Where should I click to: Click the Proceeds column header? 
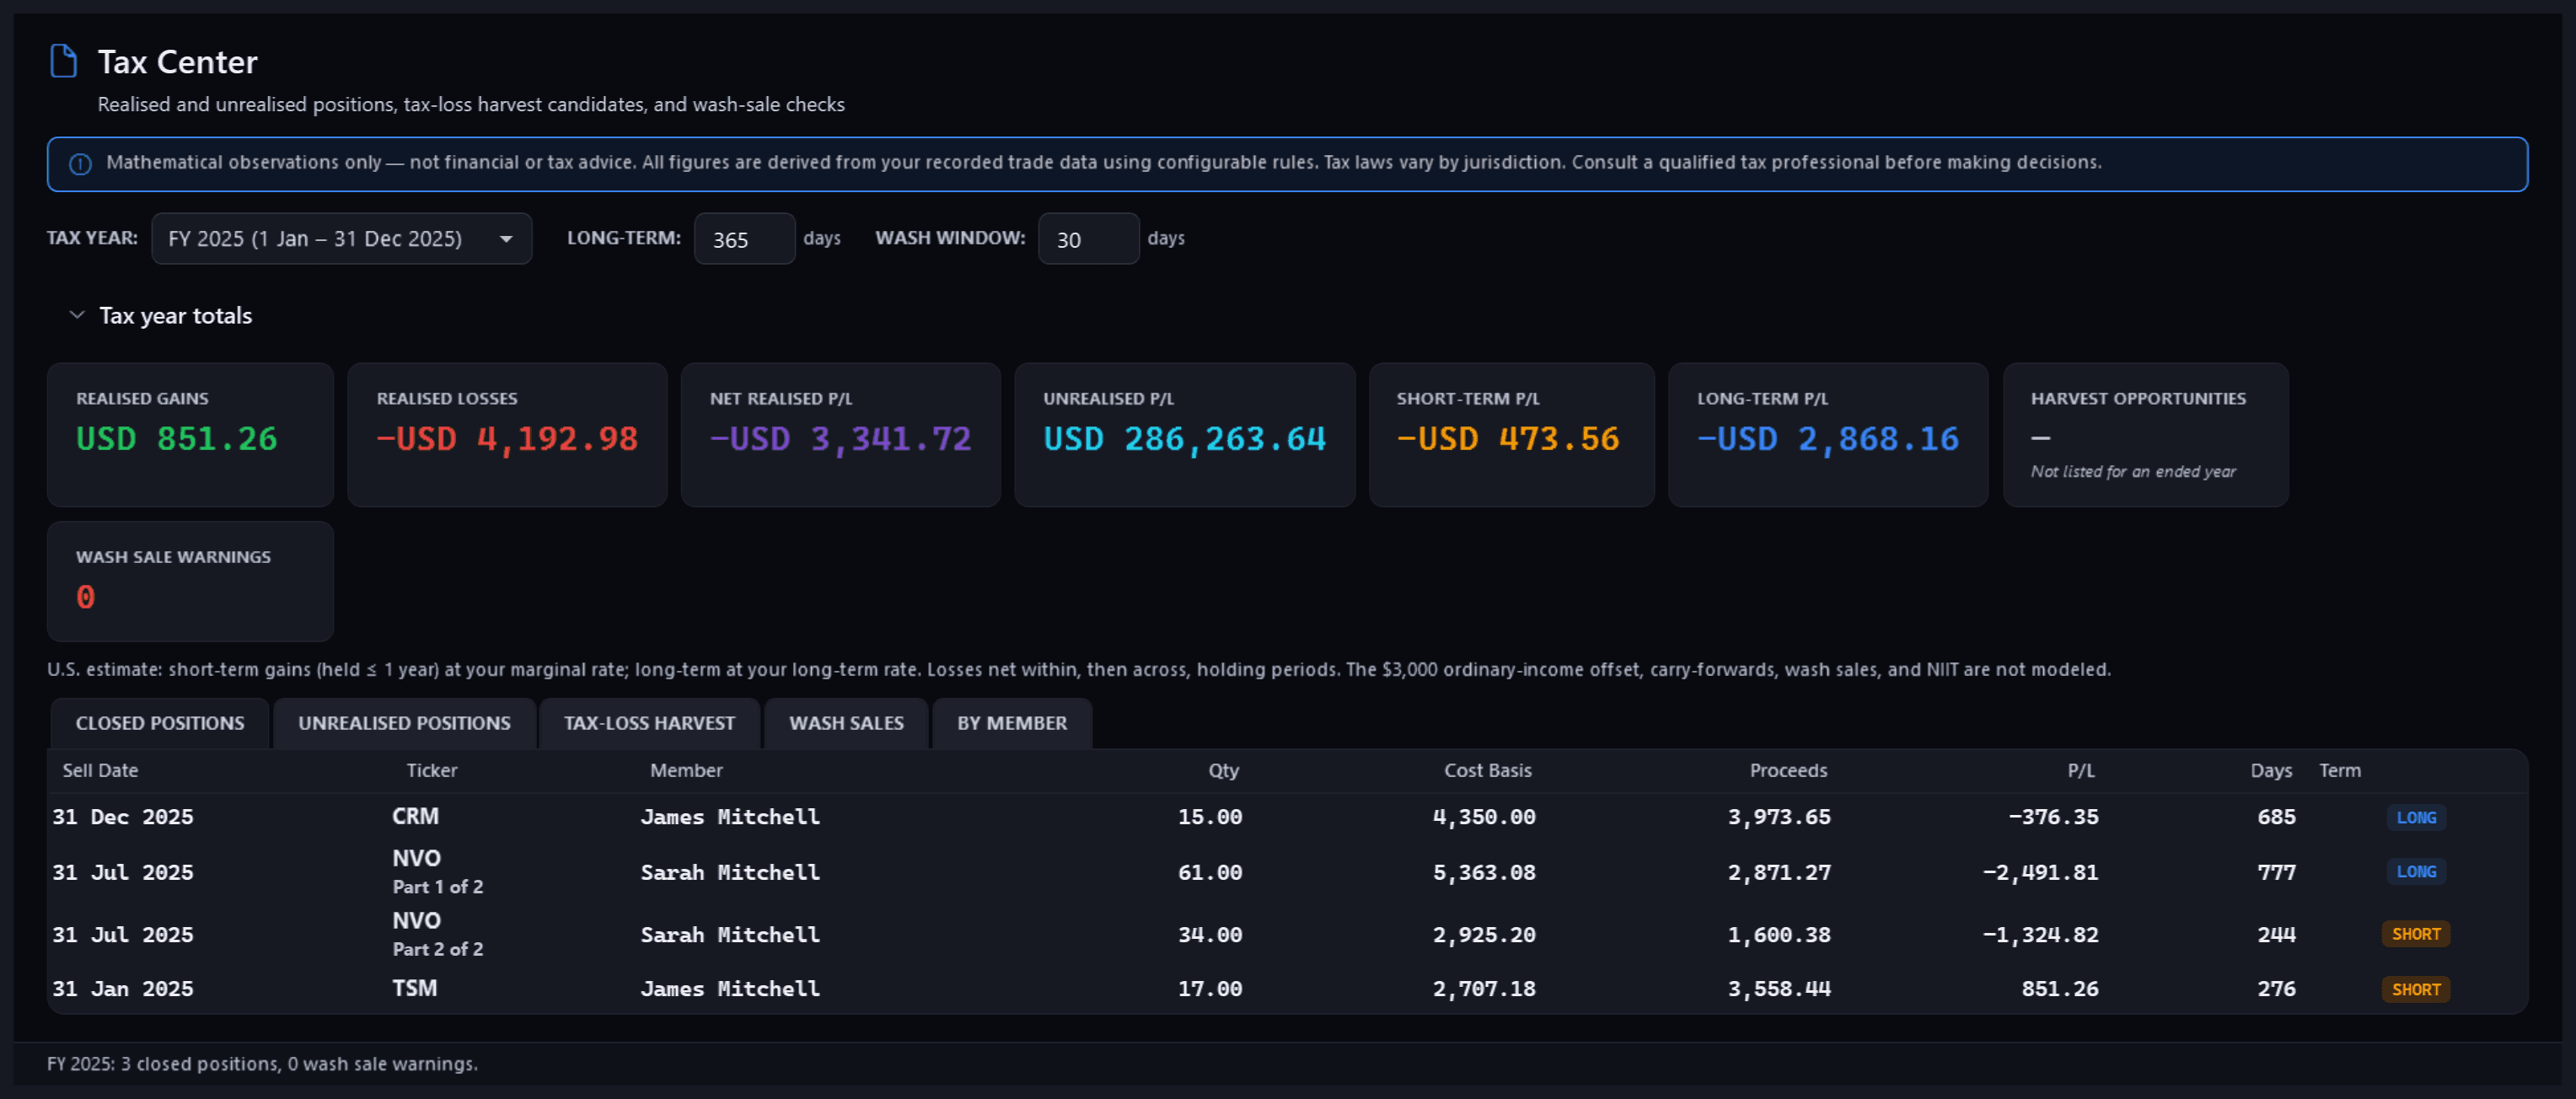[1788, 770]
